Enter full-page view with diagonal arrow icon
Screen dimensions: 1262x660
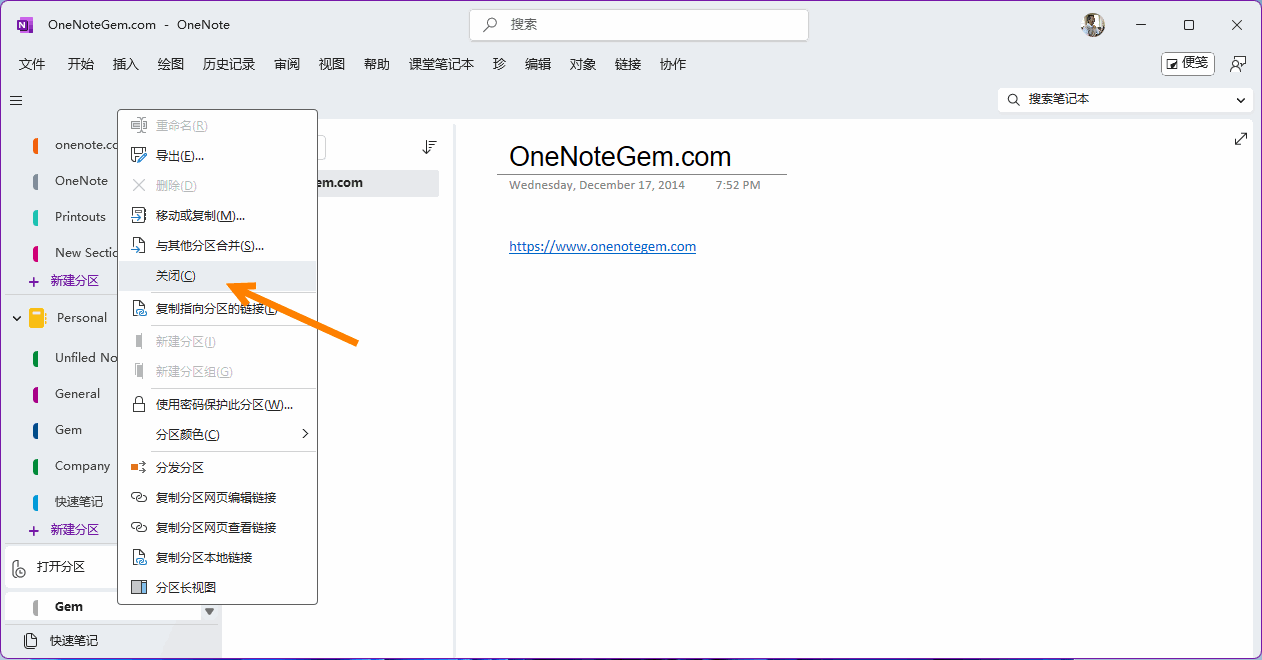[x=1240, y=138]
